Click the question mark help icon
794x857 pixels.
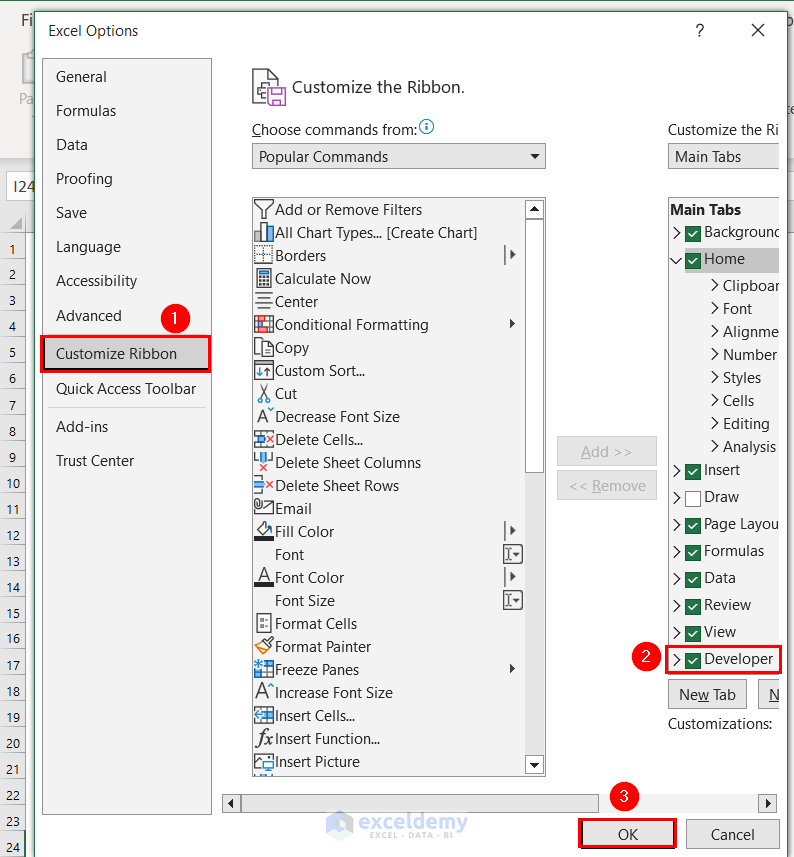point(699,31)
